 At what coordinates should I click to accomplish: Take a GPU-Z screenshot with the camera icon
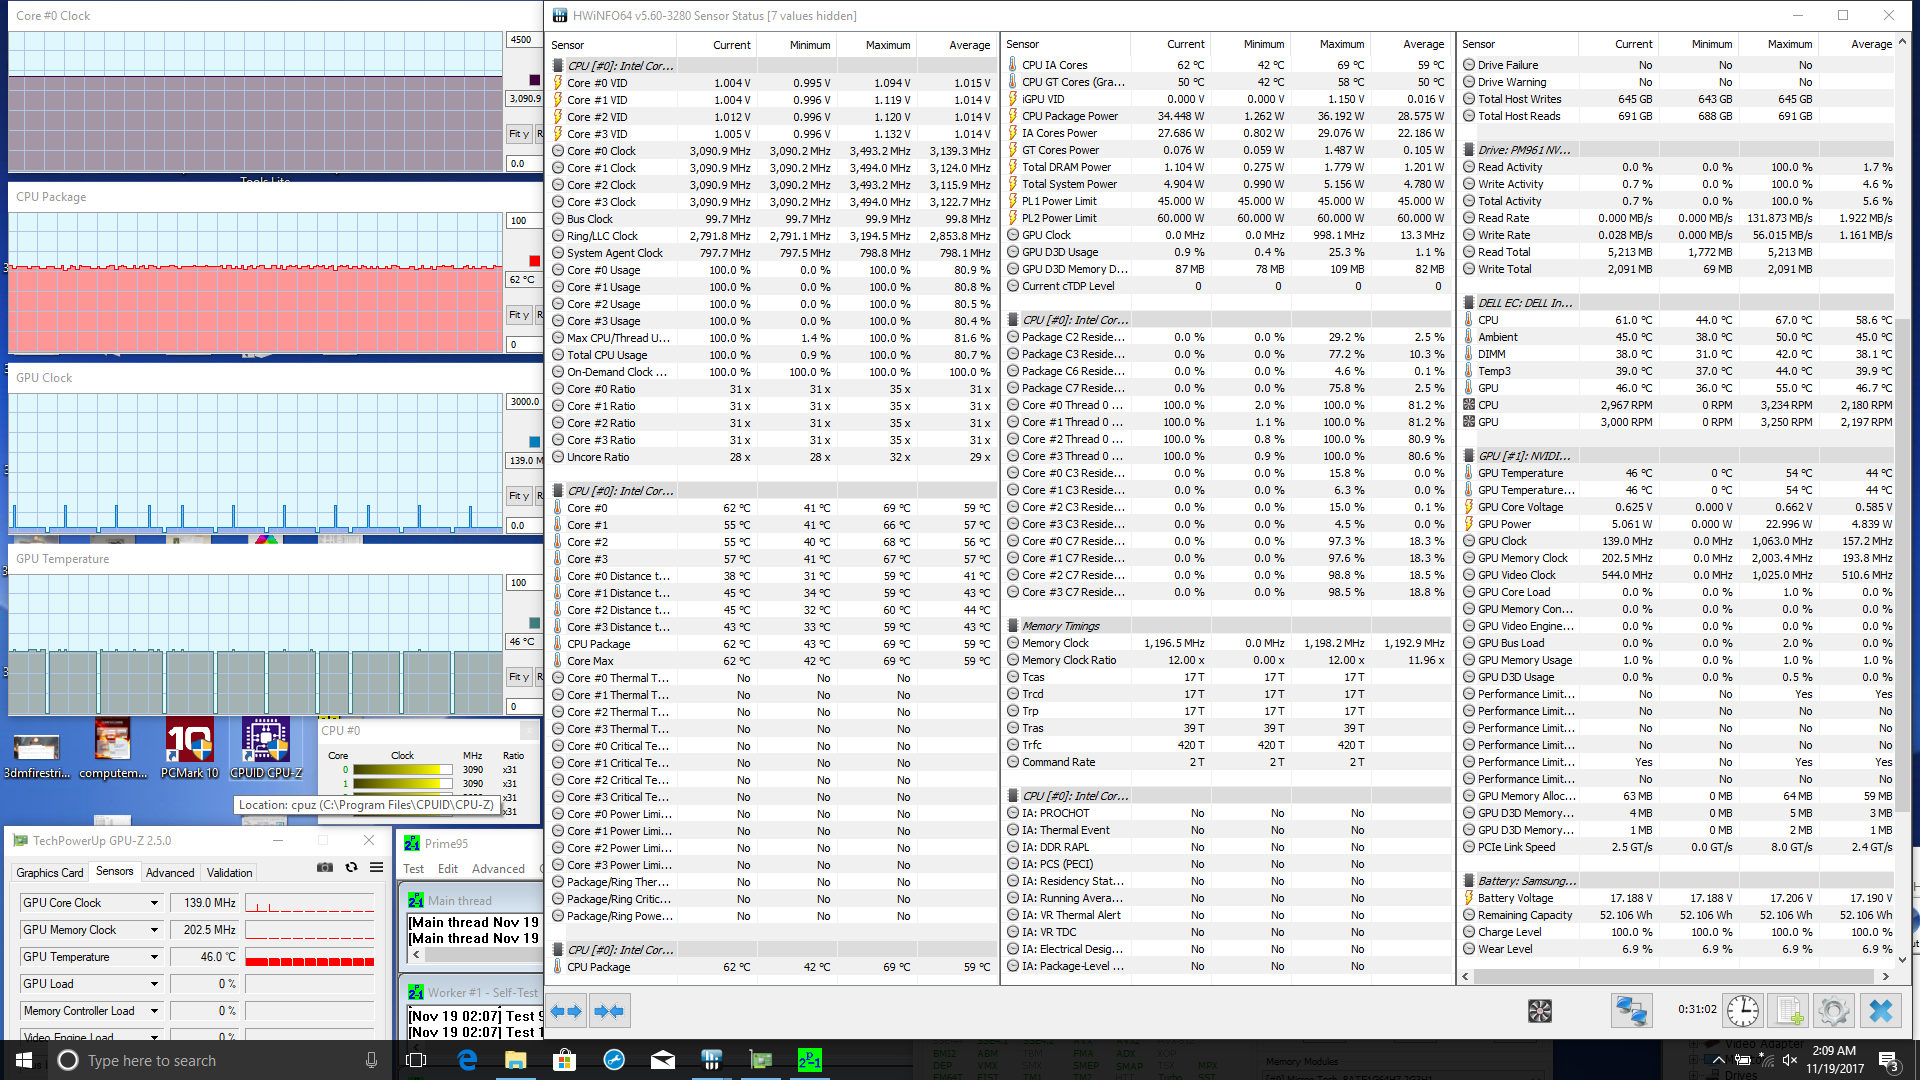click(325, 867)
